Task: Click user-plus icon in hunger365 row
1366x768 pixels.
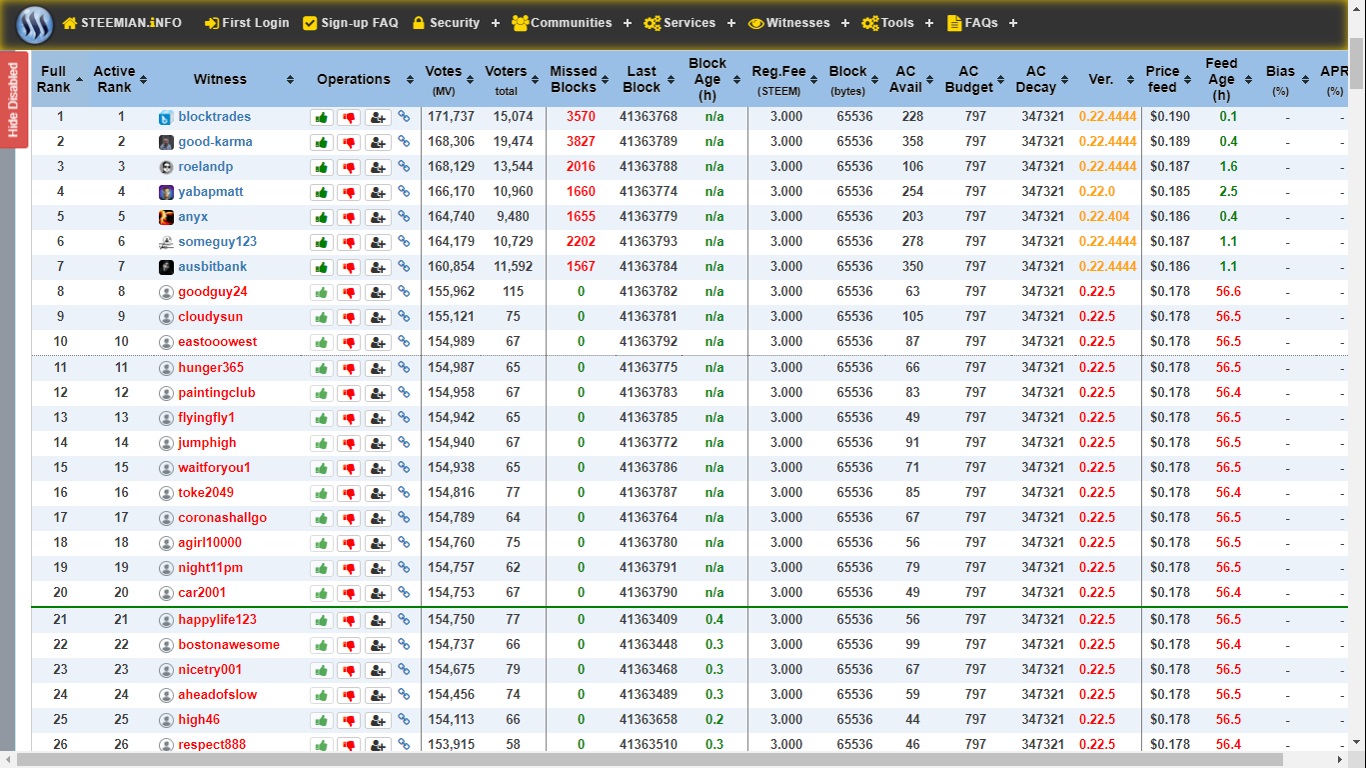Action: [378, 369]
